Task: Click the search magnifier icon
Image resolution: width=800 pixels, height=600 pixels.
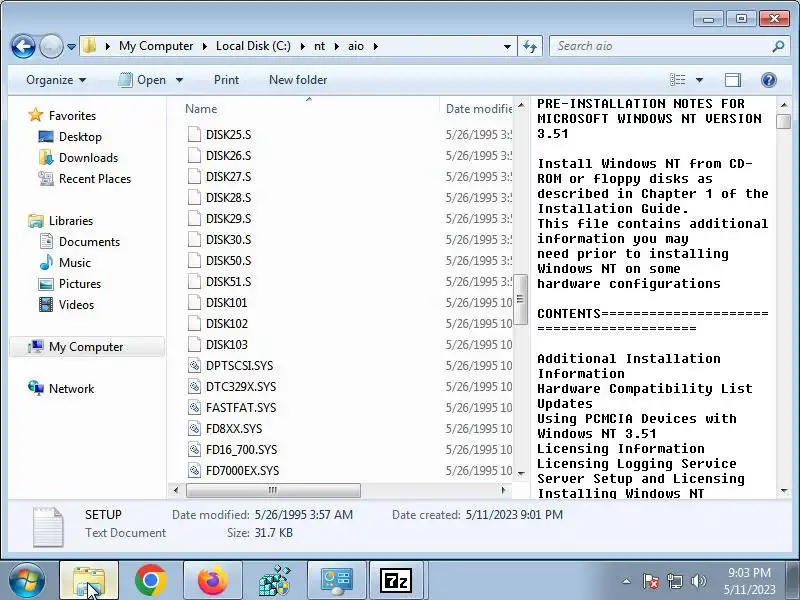Action: pyautogui.click(x=778, y=46)
